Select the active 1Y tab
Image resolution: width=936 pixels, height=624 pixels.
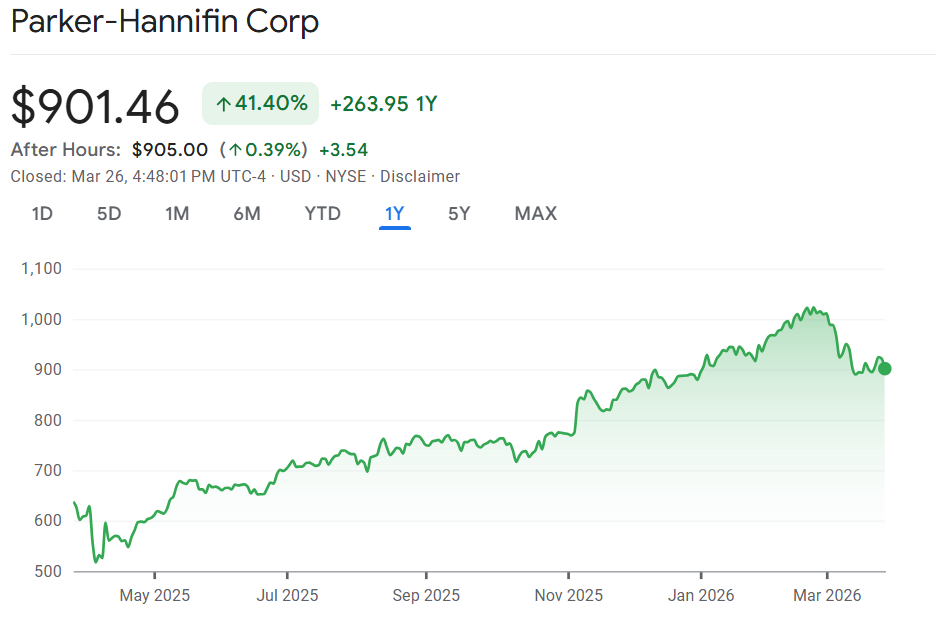[395, 213]
